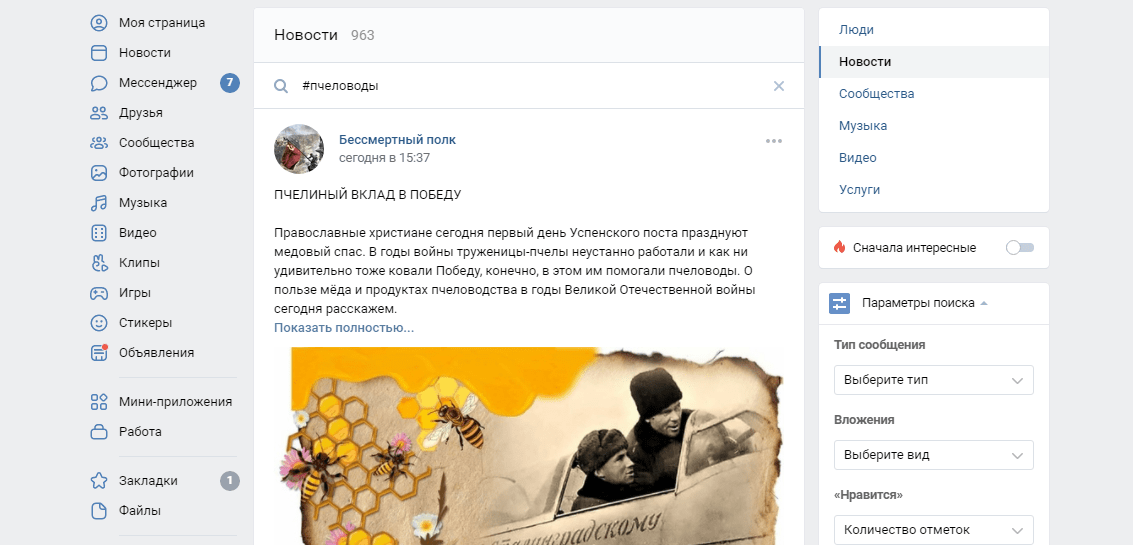Click 'Показать полностью...' link
The width and height of the screenshot is (1133, 545).
click(344, 327)
